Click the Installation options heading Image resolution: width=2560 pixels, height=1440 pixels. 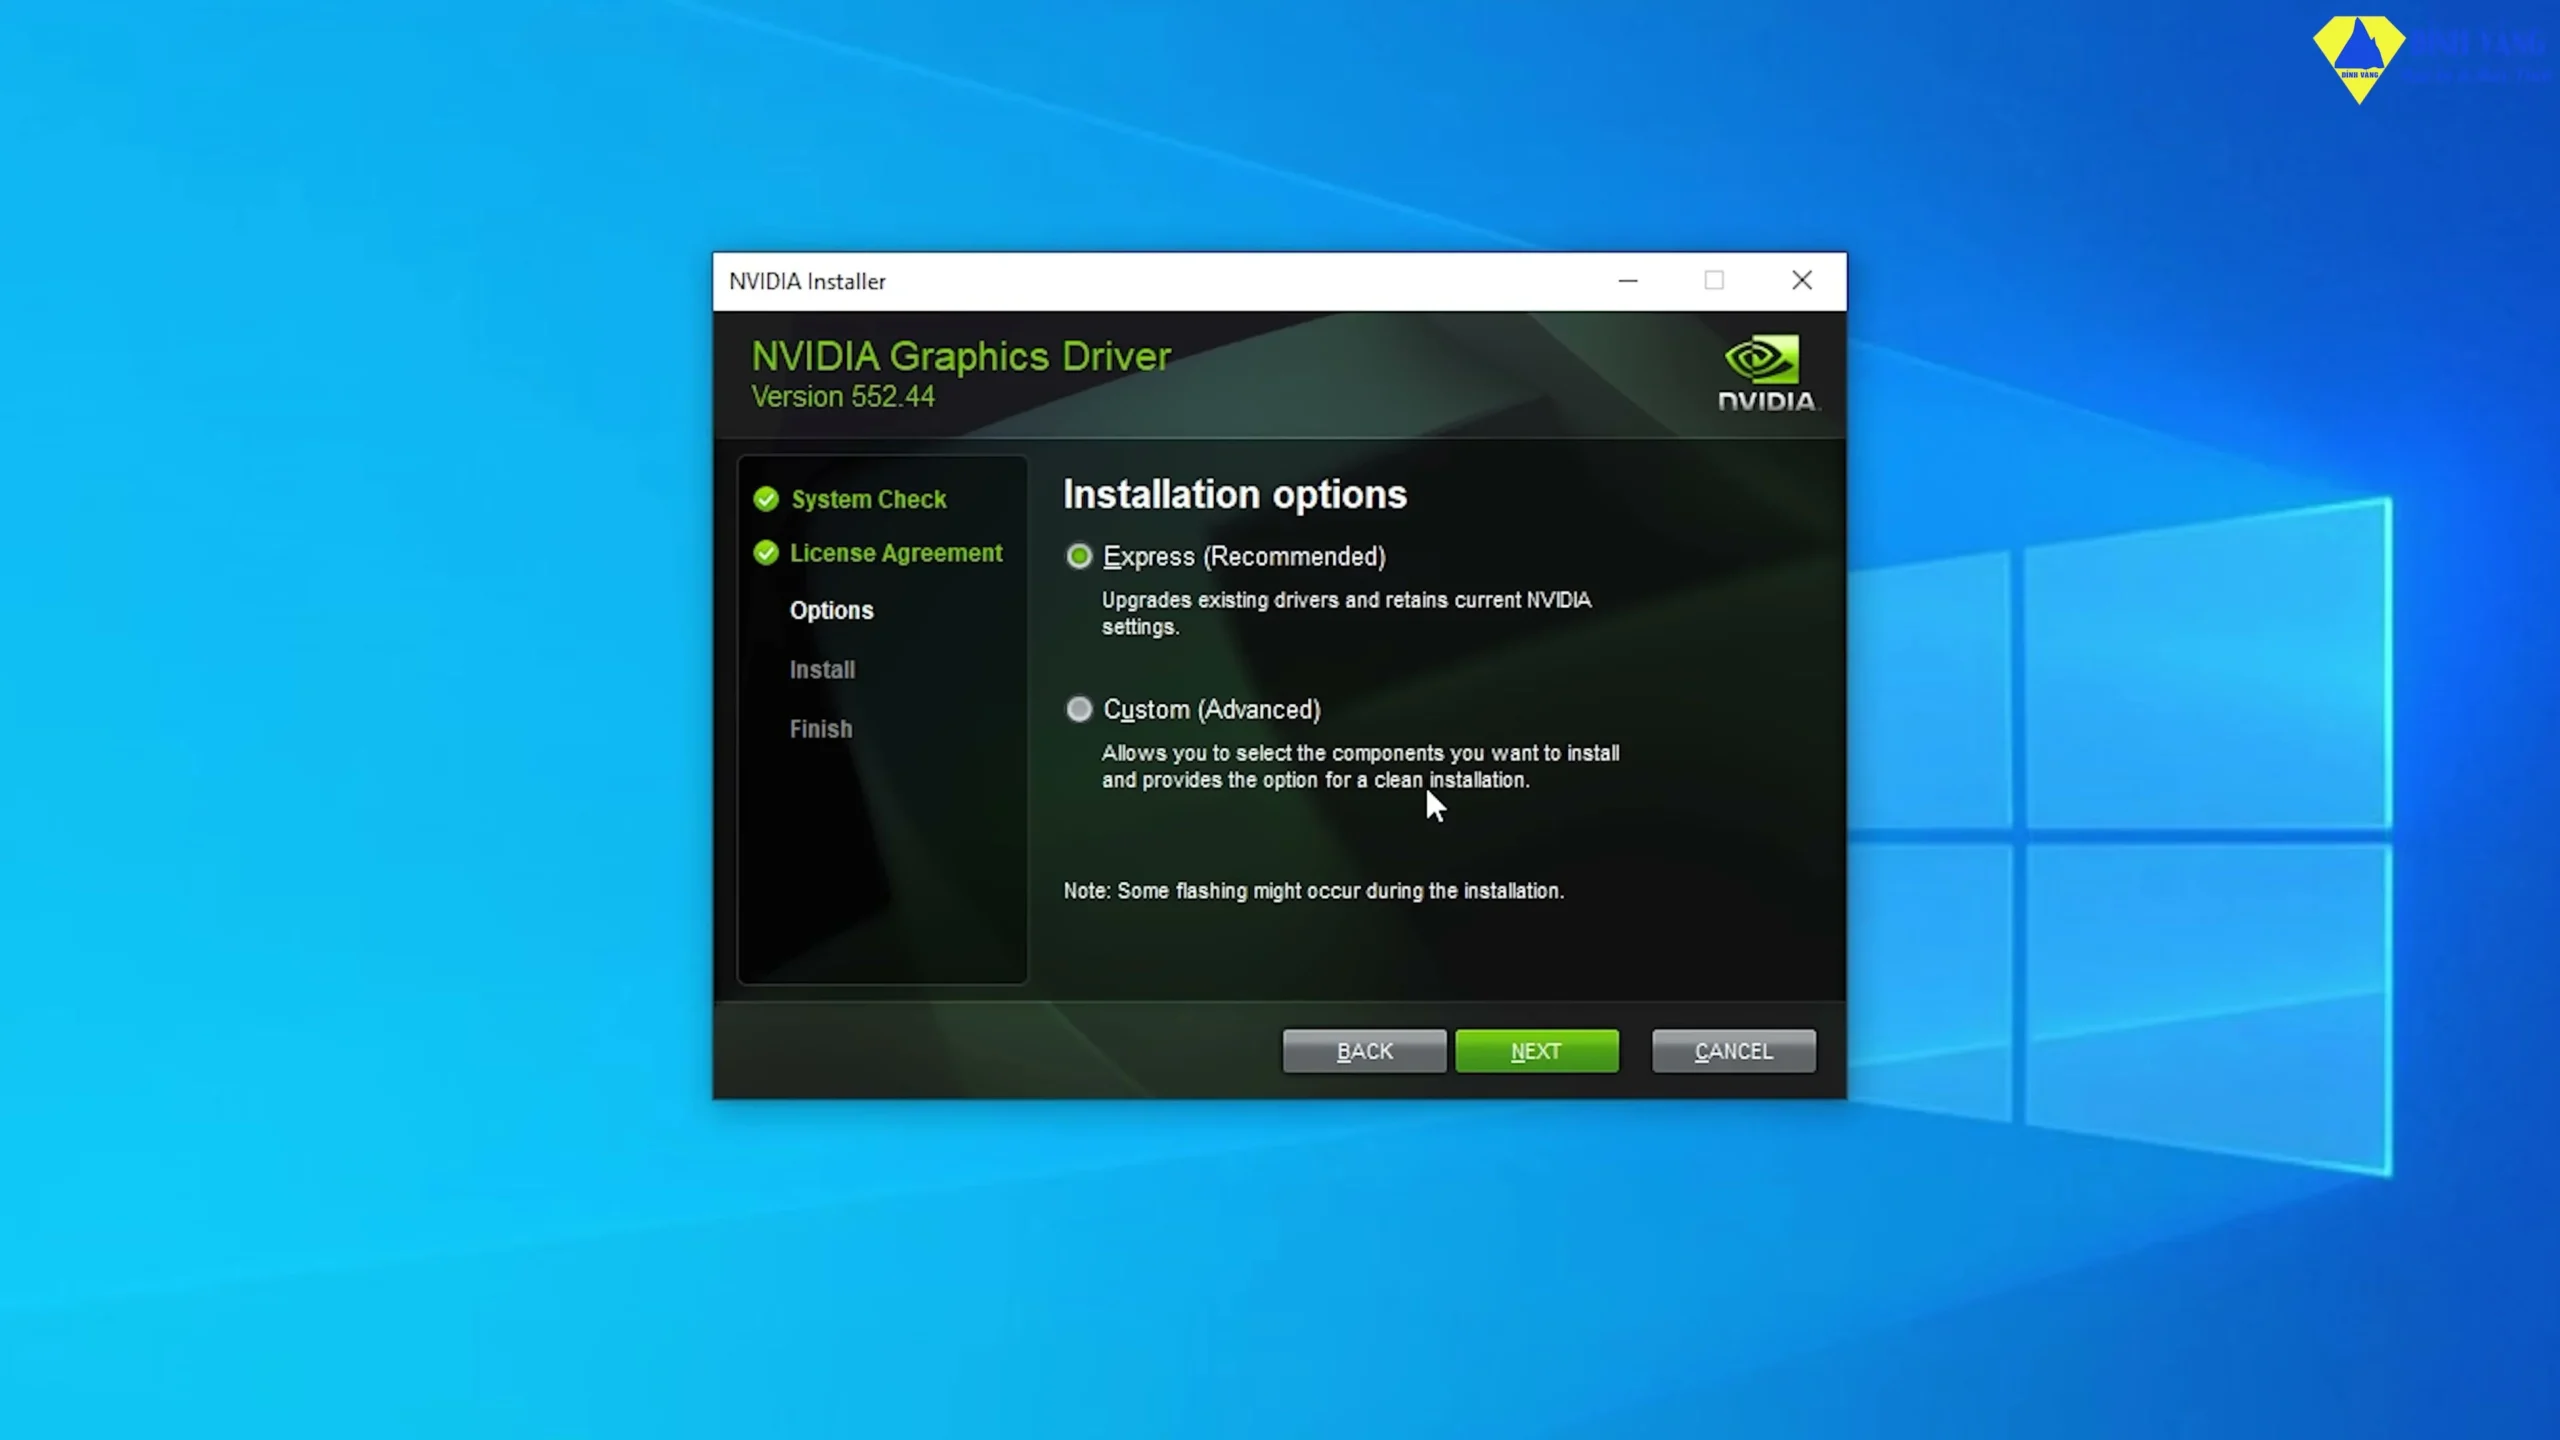coord(1234,494)
